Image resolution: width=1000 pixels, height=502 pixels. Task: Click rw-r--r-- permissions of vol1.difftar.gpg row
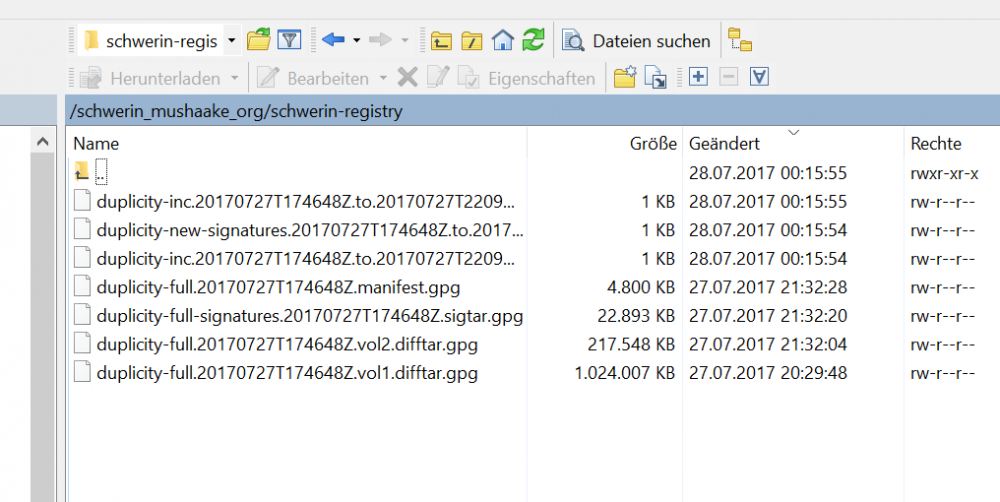pos(943,373)
